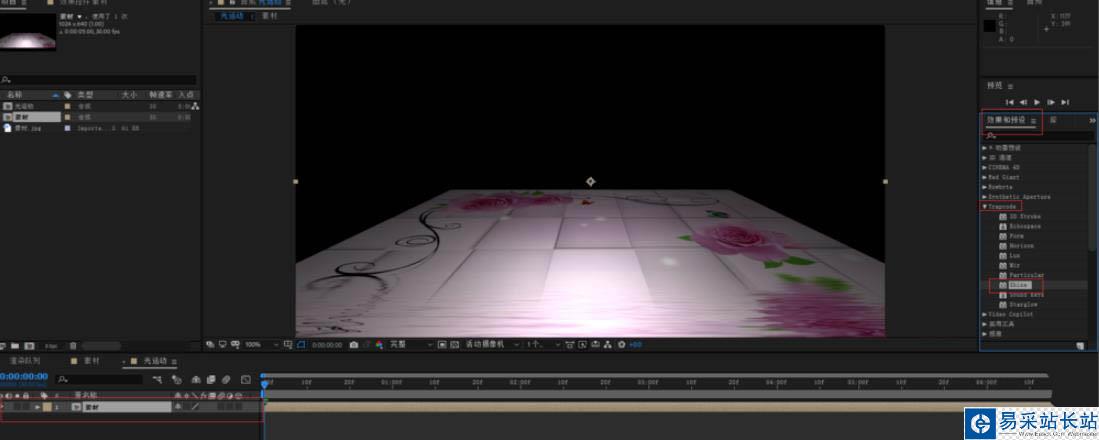Toggle transparency grid
The image size is (1099, 440).
tap(453, 345)
